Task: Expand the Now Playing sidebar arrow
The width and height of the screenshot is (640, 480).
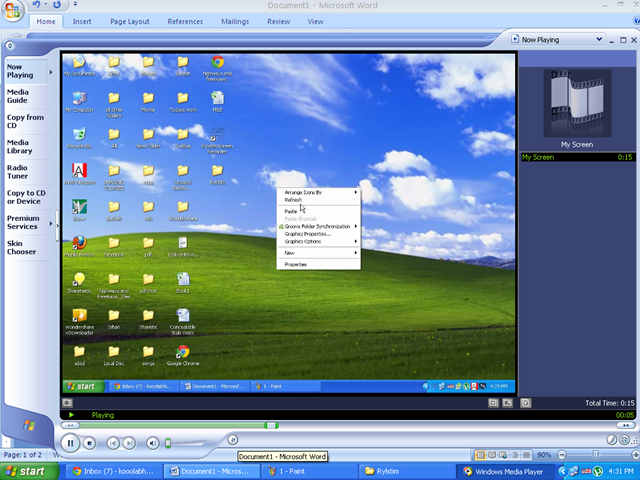Action: pos(50,70)
